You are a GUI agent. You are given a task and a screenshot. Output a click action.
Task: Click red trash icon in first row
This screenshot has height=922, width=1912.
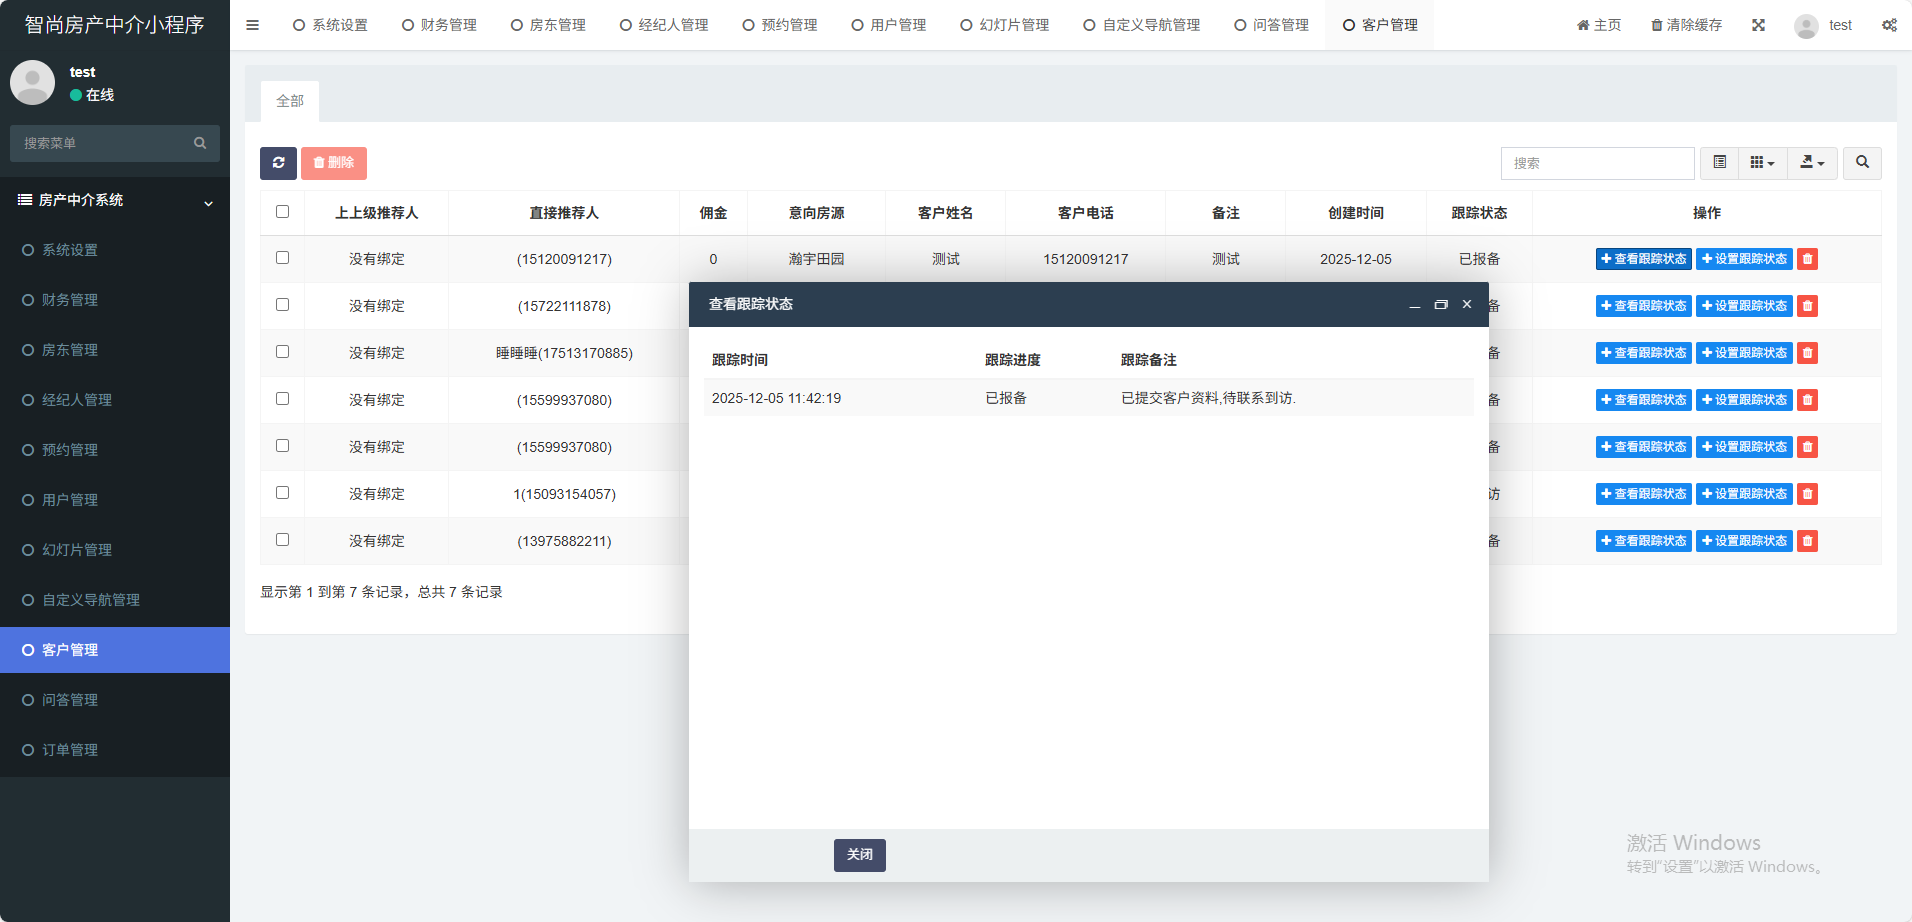point(1807,259)
